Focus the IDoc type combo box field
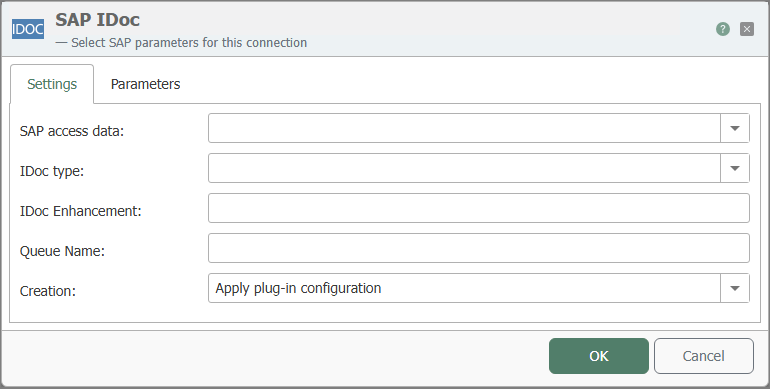Screen dimensions: 770x389 click(x=464, y=168)
